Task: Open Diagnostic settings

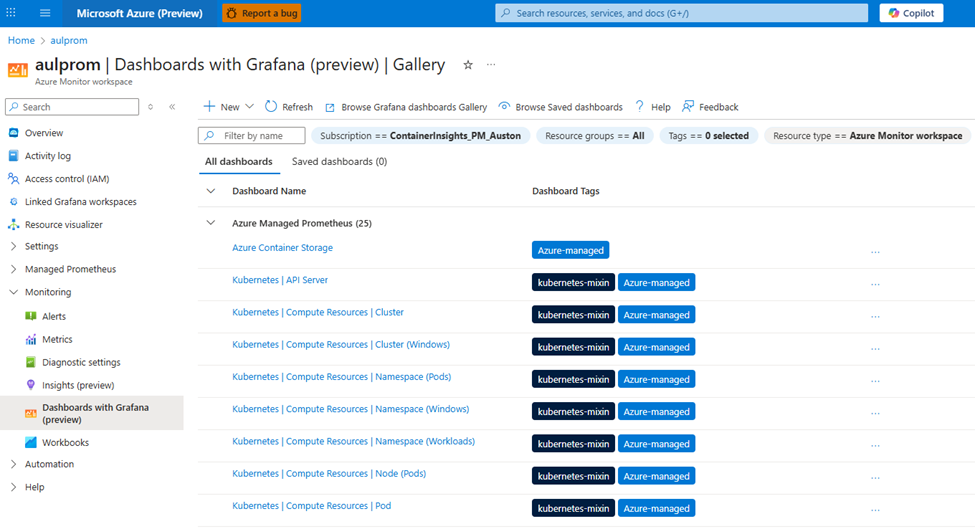Action: pyautogui.click(x=81, y=362)
